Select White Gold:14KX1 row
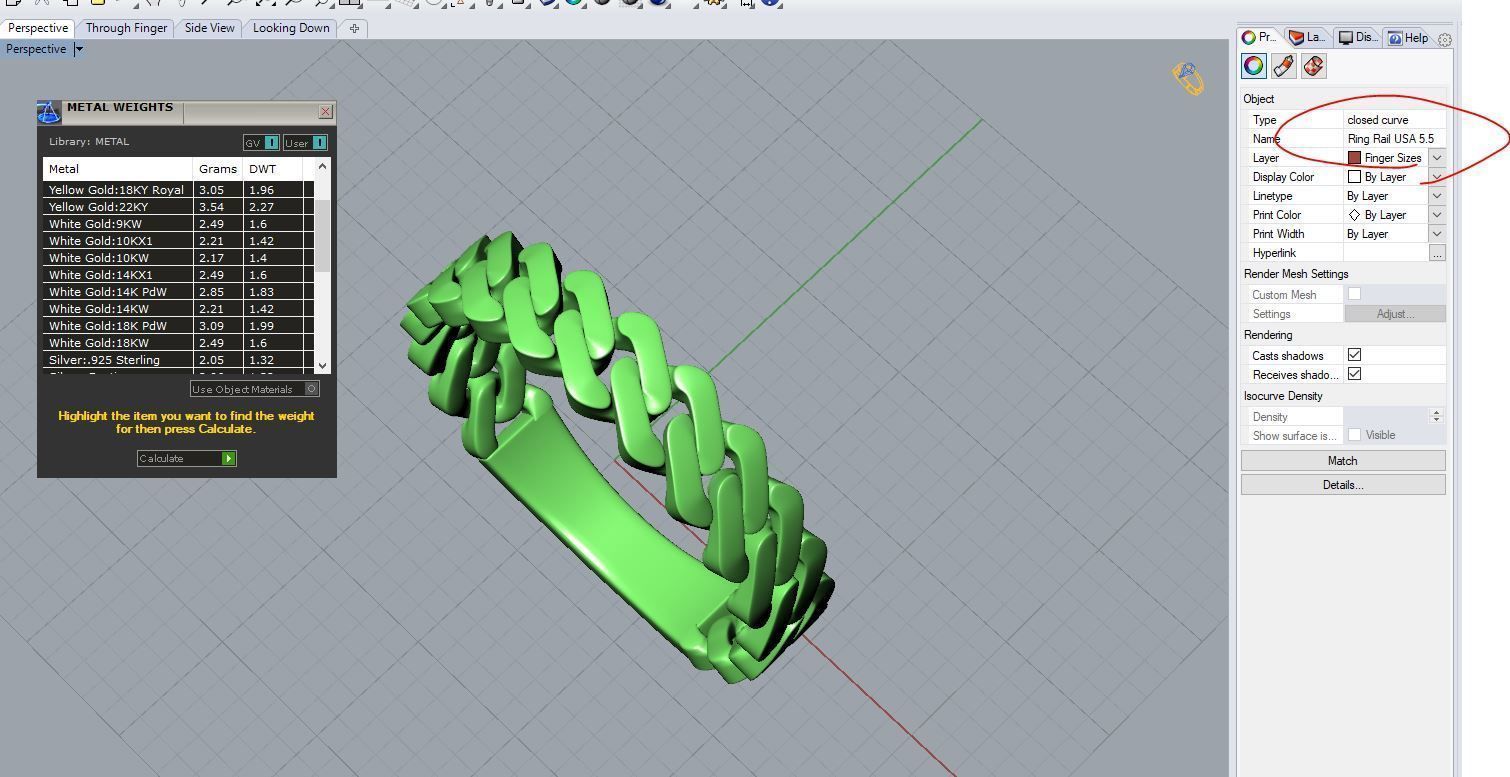 tap(178, 275)
